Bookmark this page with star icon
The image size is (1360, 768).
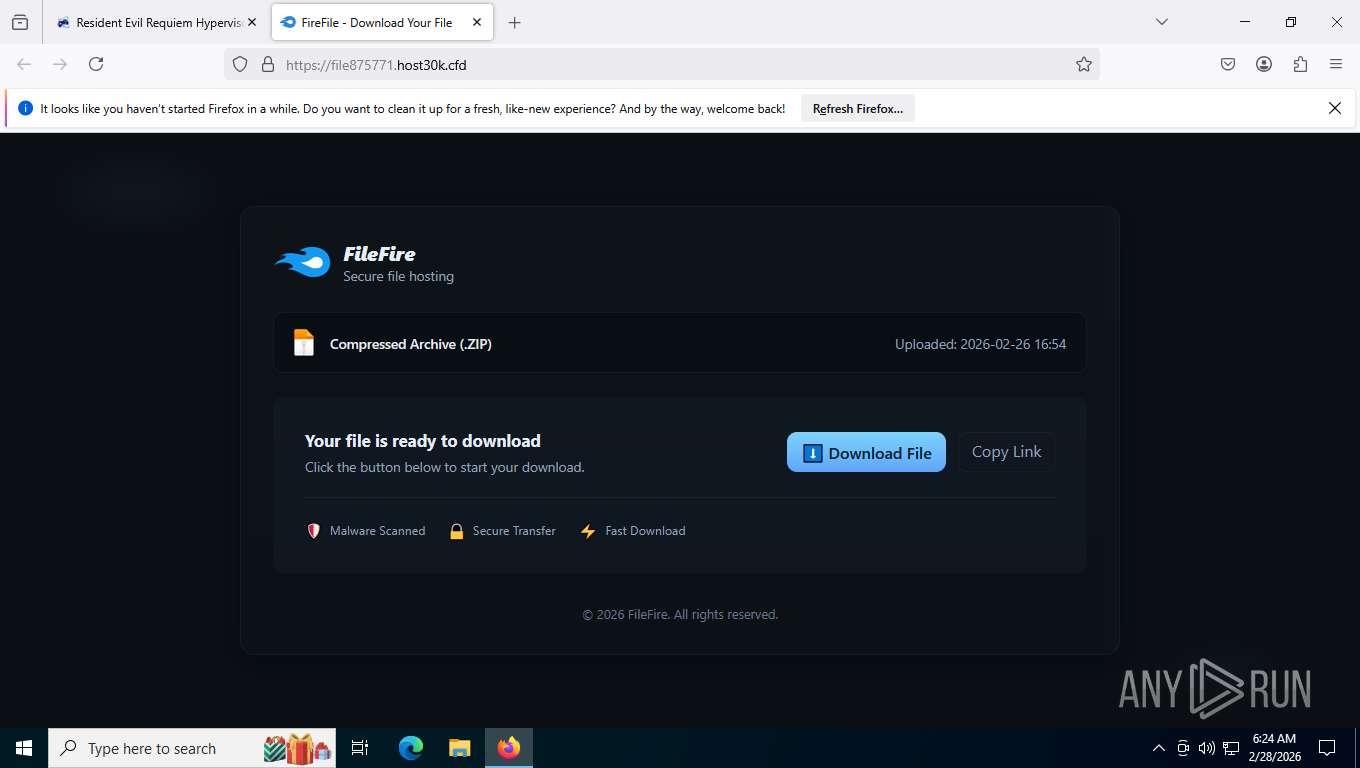click(x=1083, y=64)
